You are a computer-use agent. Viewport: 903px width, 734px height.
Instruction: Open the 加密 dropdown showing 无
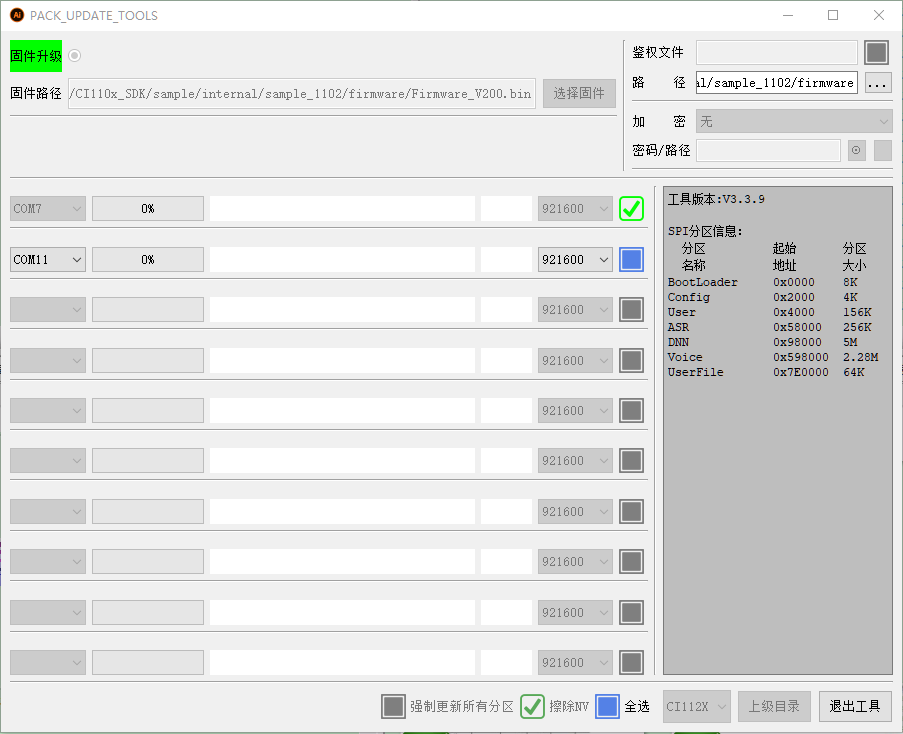tap(794, 121)
